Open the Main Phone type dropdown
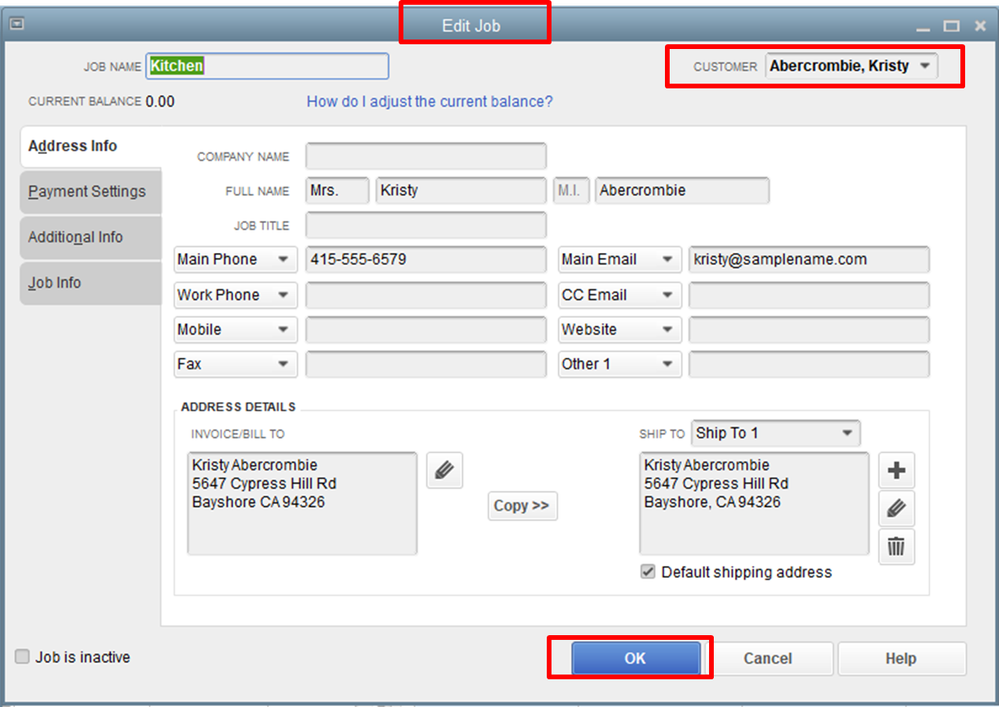Image resolution: width=999 pixels, height=707 pixels. click(235, 259)
